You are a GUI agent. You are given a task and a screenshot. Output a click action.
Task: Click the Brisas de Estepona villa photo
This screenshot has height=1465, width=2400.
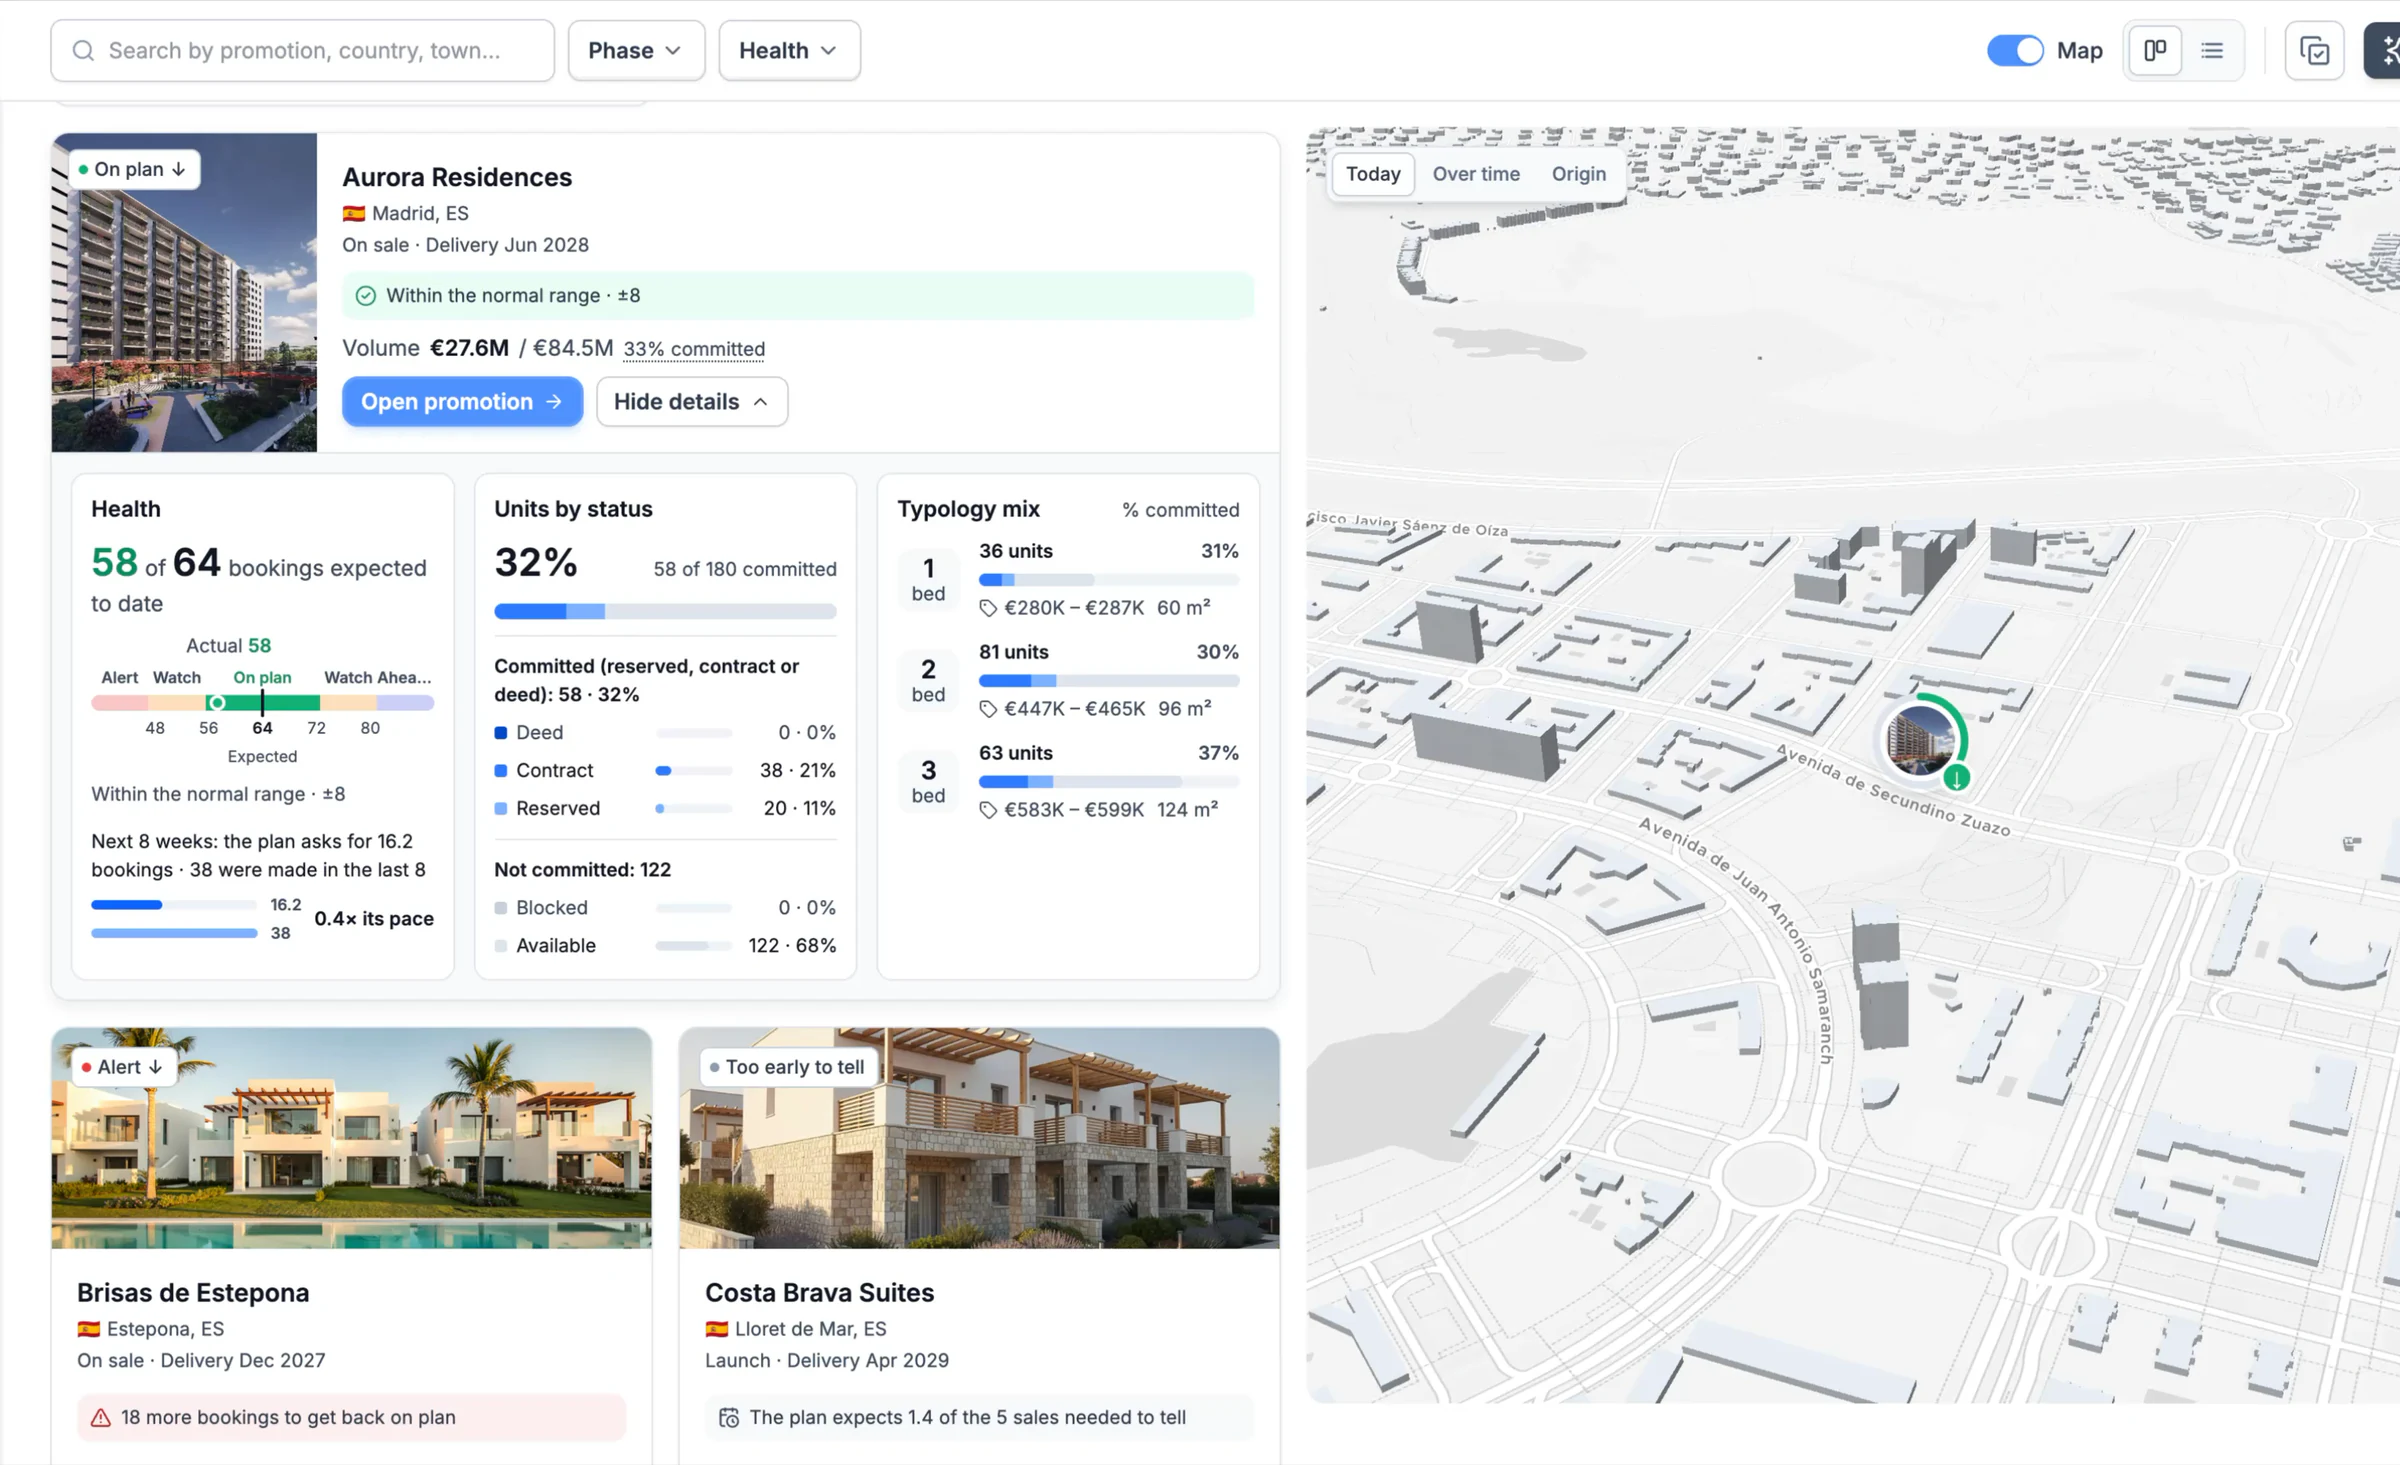(x=351, y=1138)
